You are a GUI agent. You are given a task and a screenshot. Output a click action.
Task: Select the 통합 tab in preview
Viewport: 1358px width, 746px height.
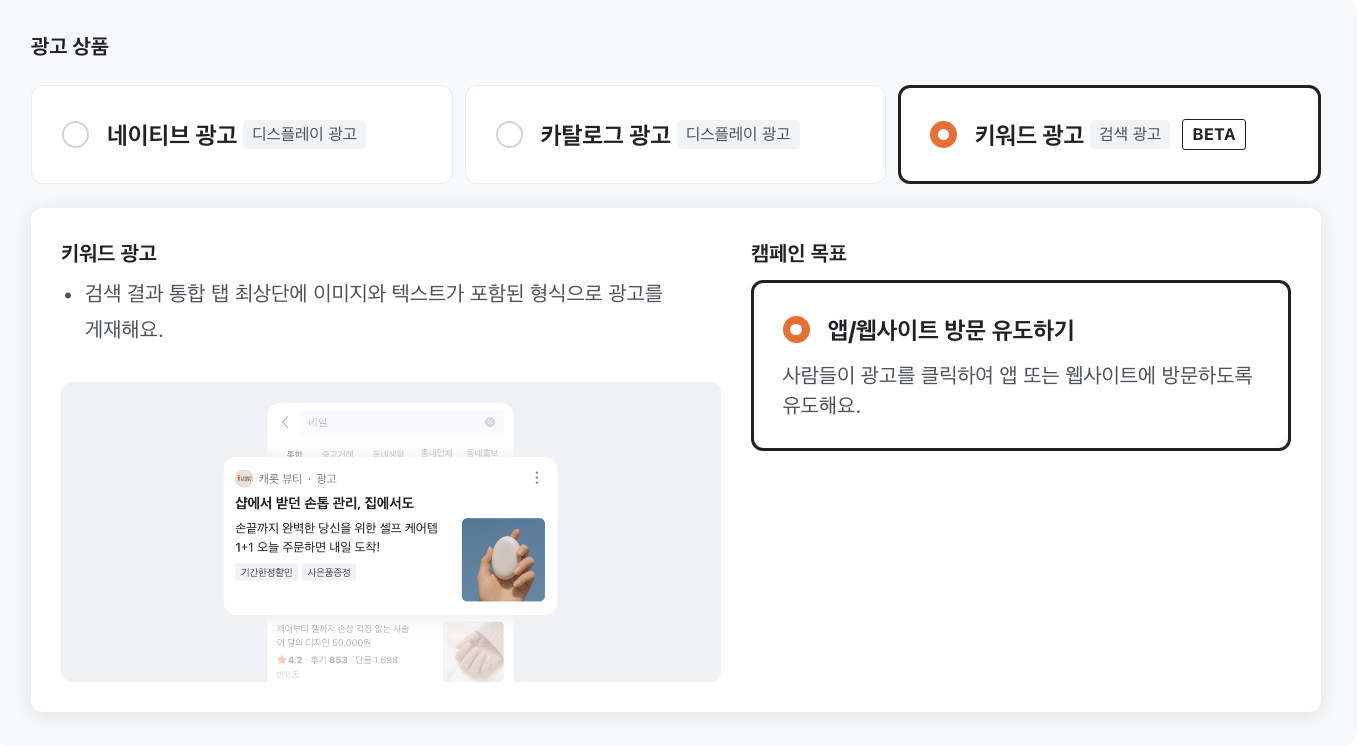click(294, 453)
